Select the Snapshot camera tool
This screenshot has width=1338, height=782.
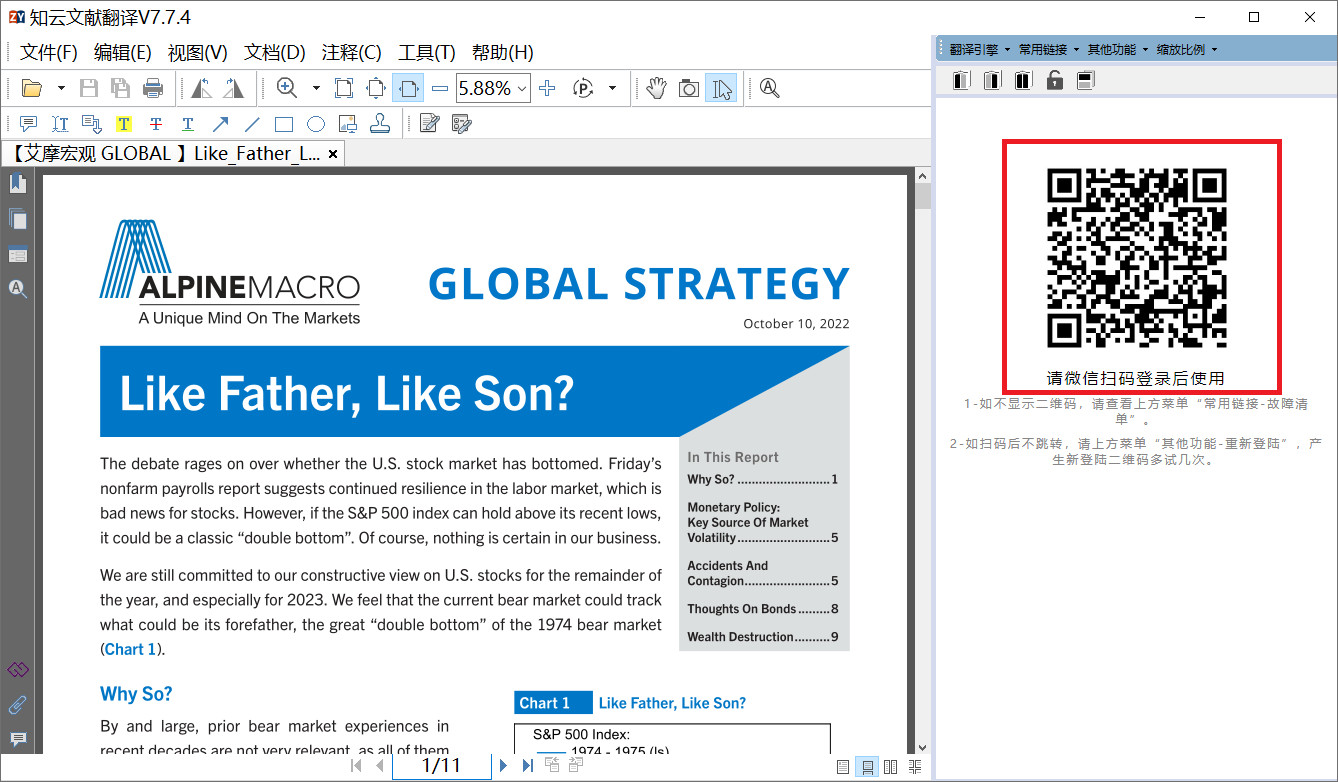point(689,88)
